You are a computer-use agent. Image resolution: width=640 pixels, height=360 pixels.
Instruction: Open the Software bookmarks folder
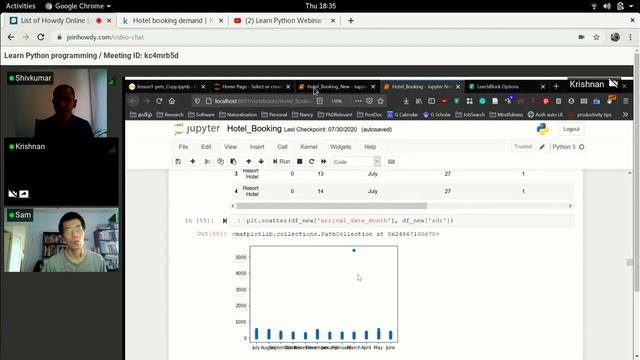point(201,115)
